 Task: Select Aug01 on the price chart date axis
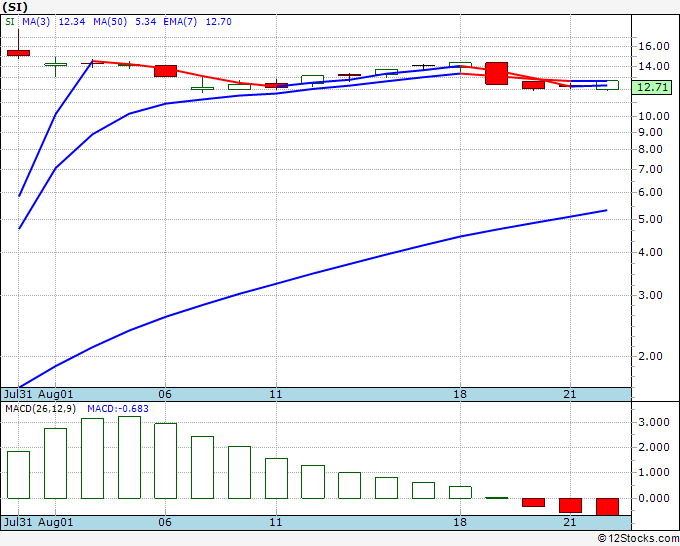56,394
